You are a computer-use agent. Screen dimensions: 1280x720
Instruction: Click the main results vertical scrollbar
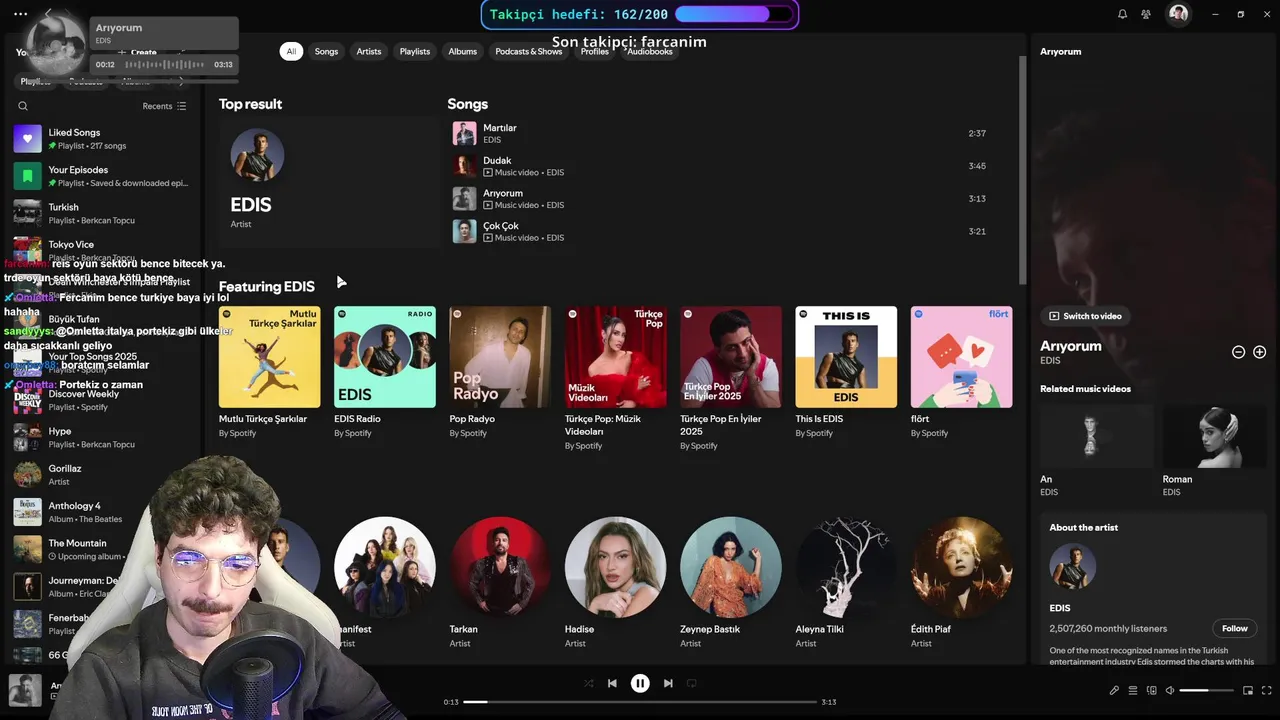point(1022,170)
